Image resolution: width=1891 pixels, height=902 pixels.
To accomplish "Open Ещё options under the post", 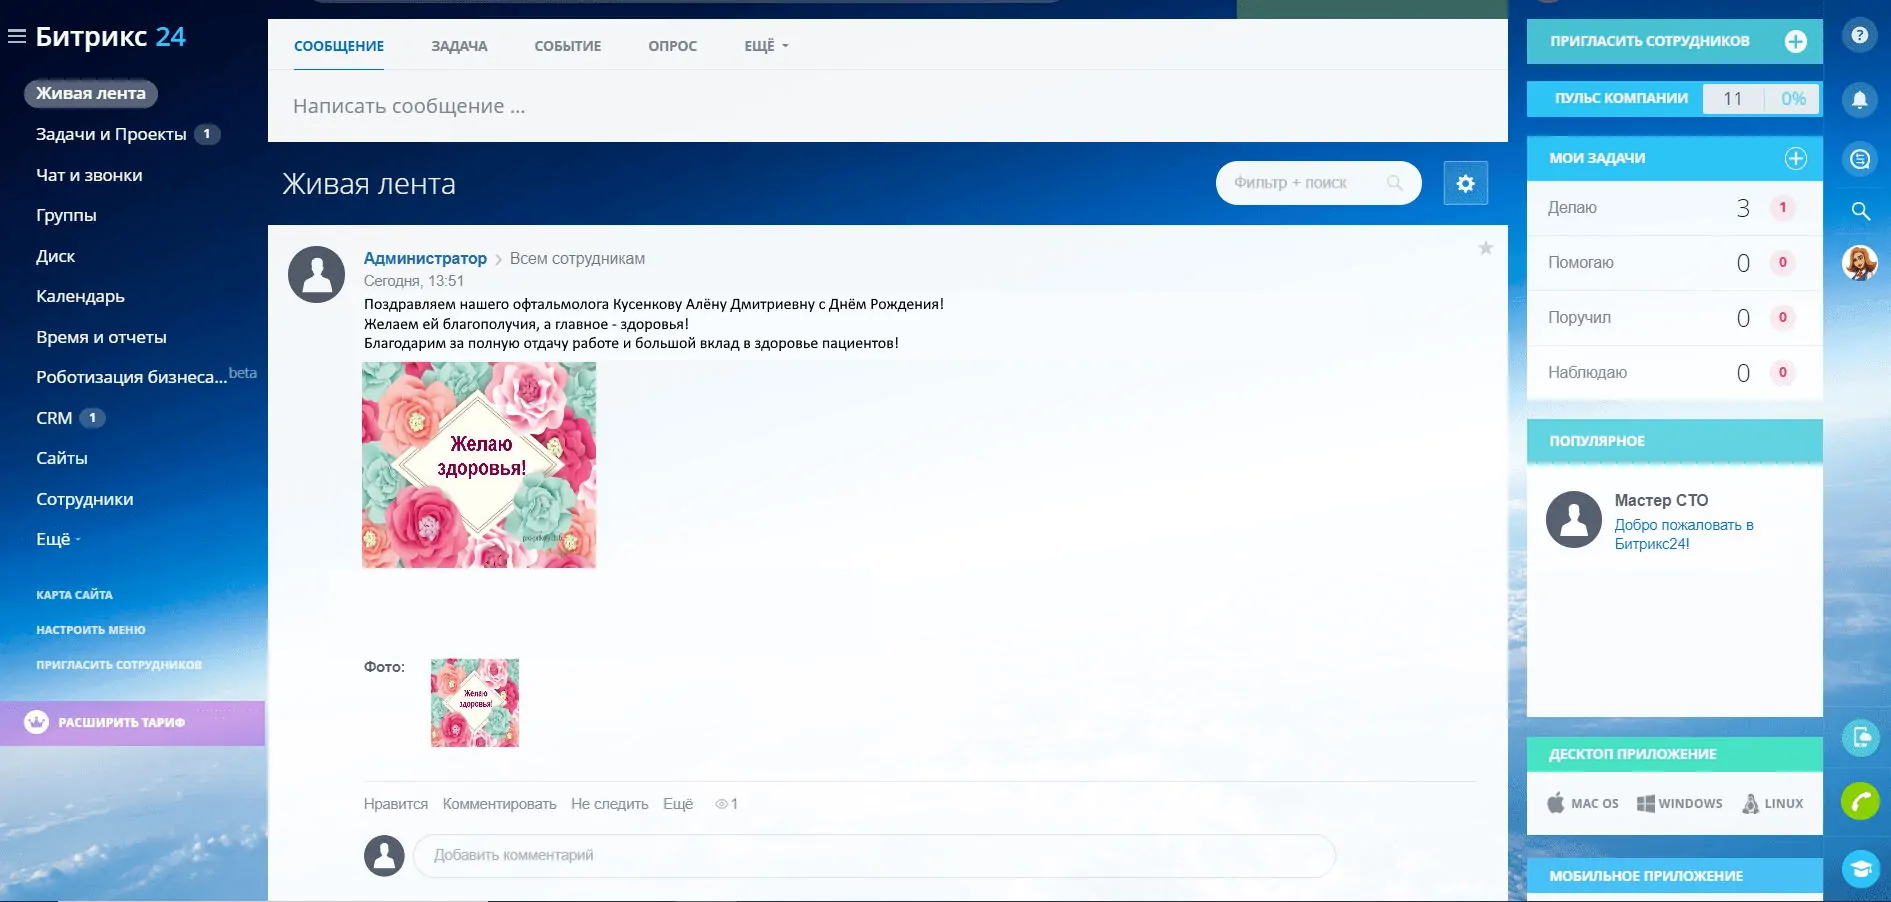I will coord(677,804).
